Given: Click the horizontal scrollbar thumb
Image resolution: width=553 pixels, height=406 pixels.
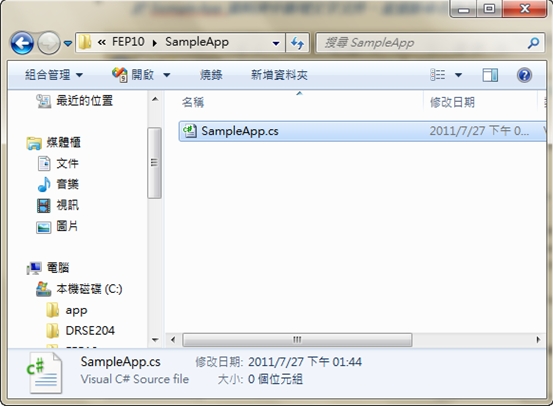Looking at the screenshot, I should pyautogui.click(x=297, y=340).
